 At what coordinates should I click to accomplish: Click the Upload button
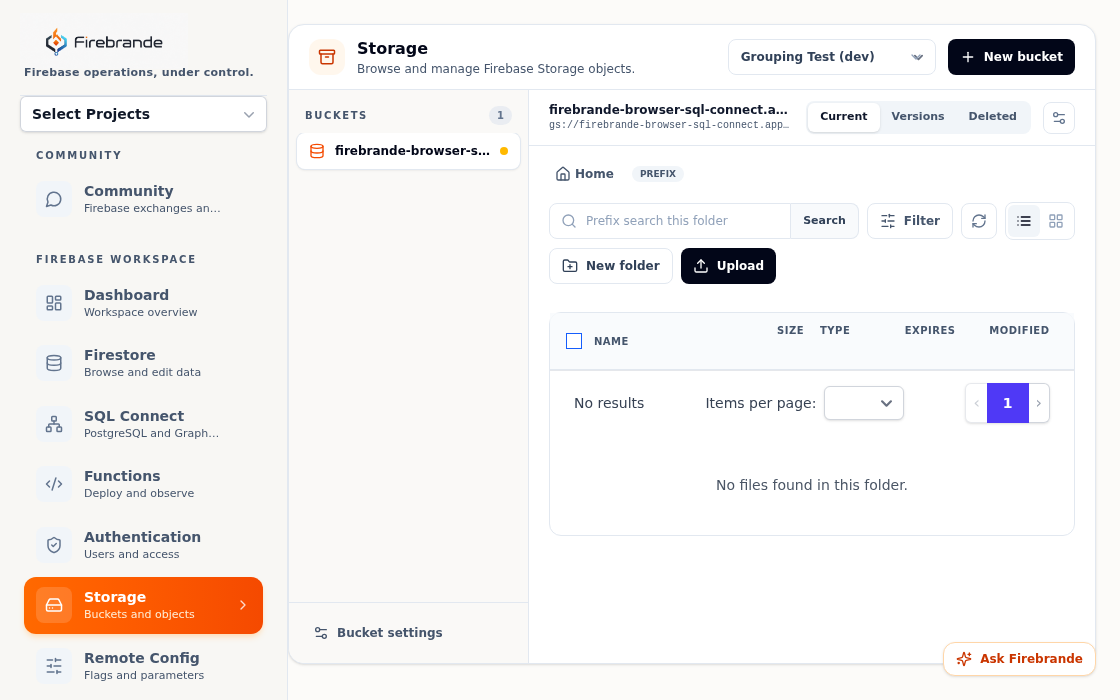tap(728, 266)
